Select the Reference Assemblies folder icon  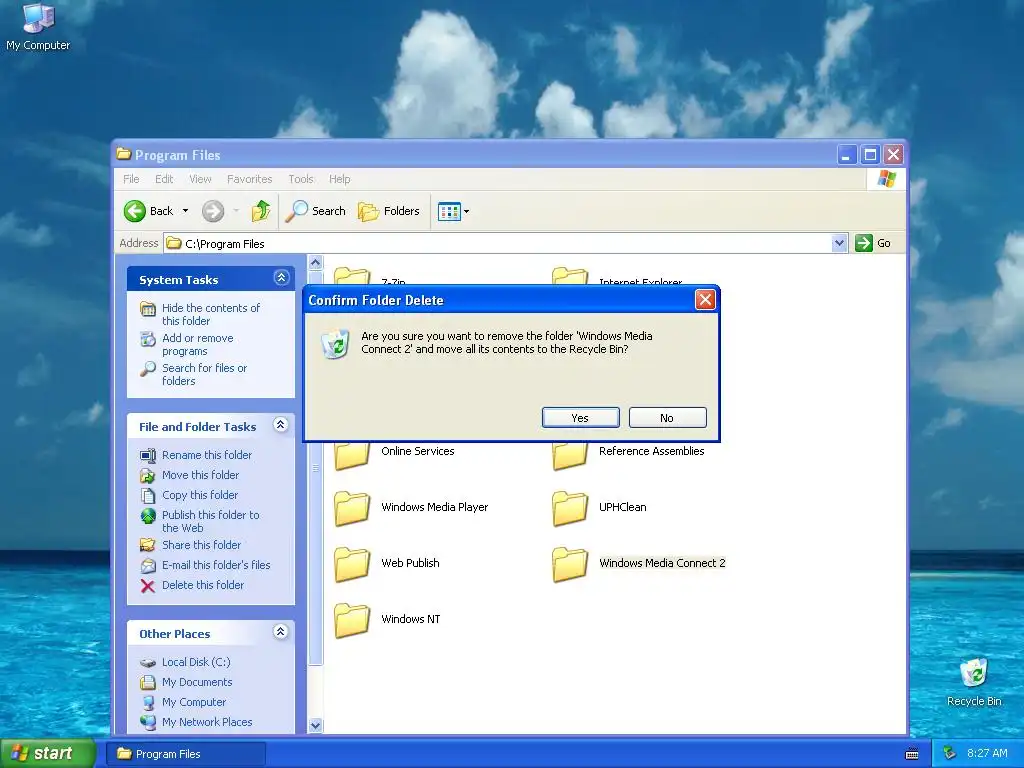click(x=569, y=454)
